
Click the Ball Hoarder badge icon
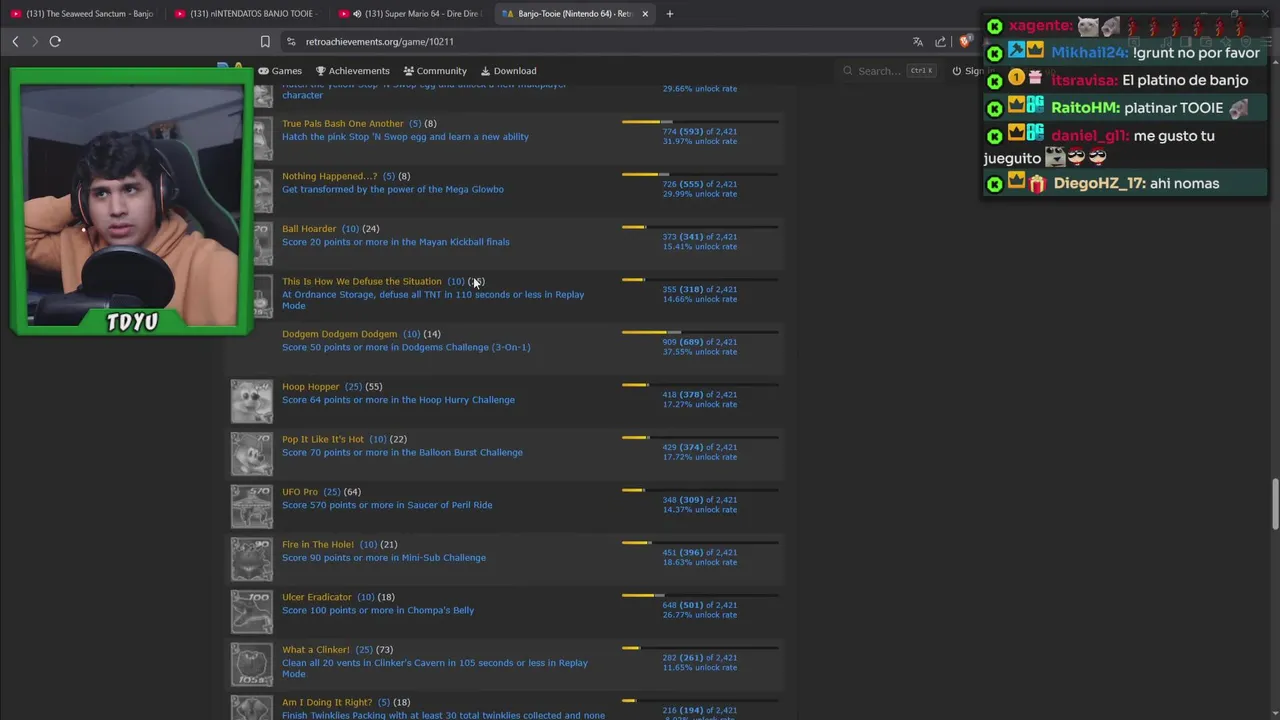click(x=263, y=243)
